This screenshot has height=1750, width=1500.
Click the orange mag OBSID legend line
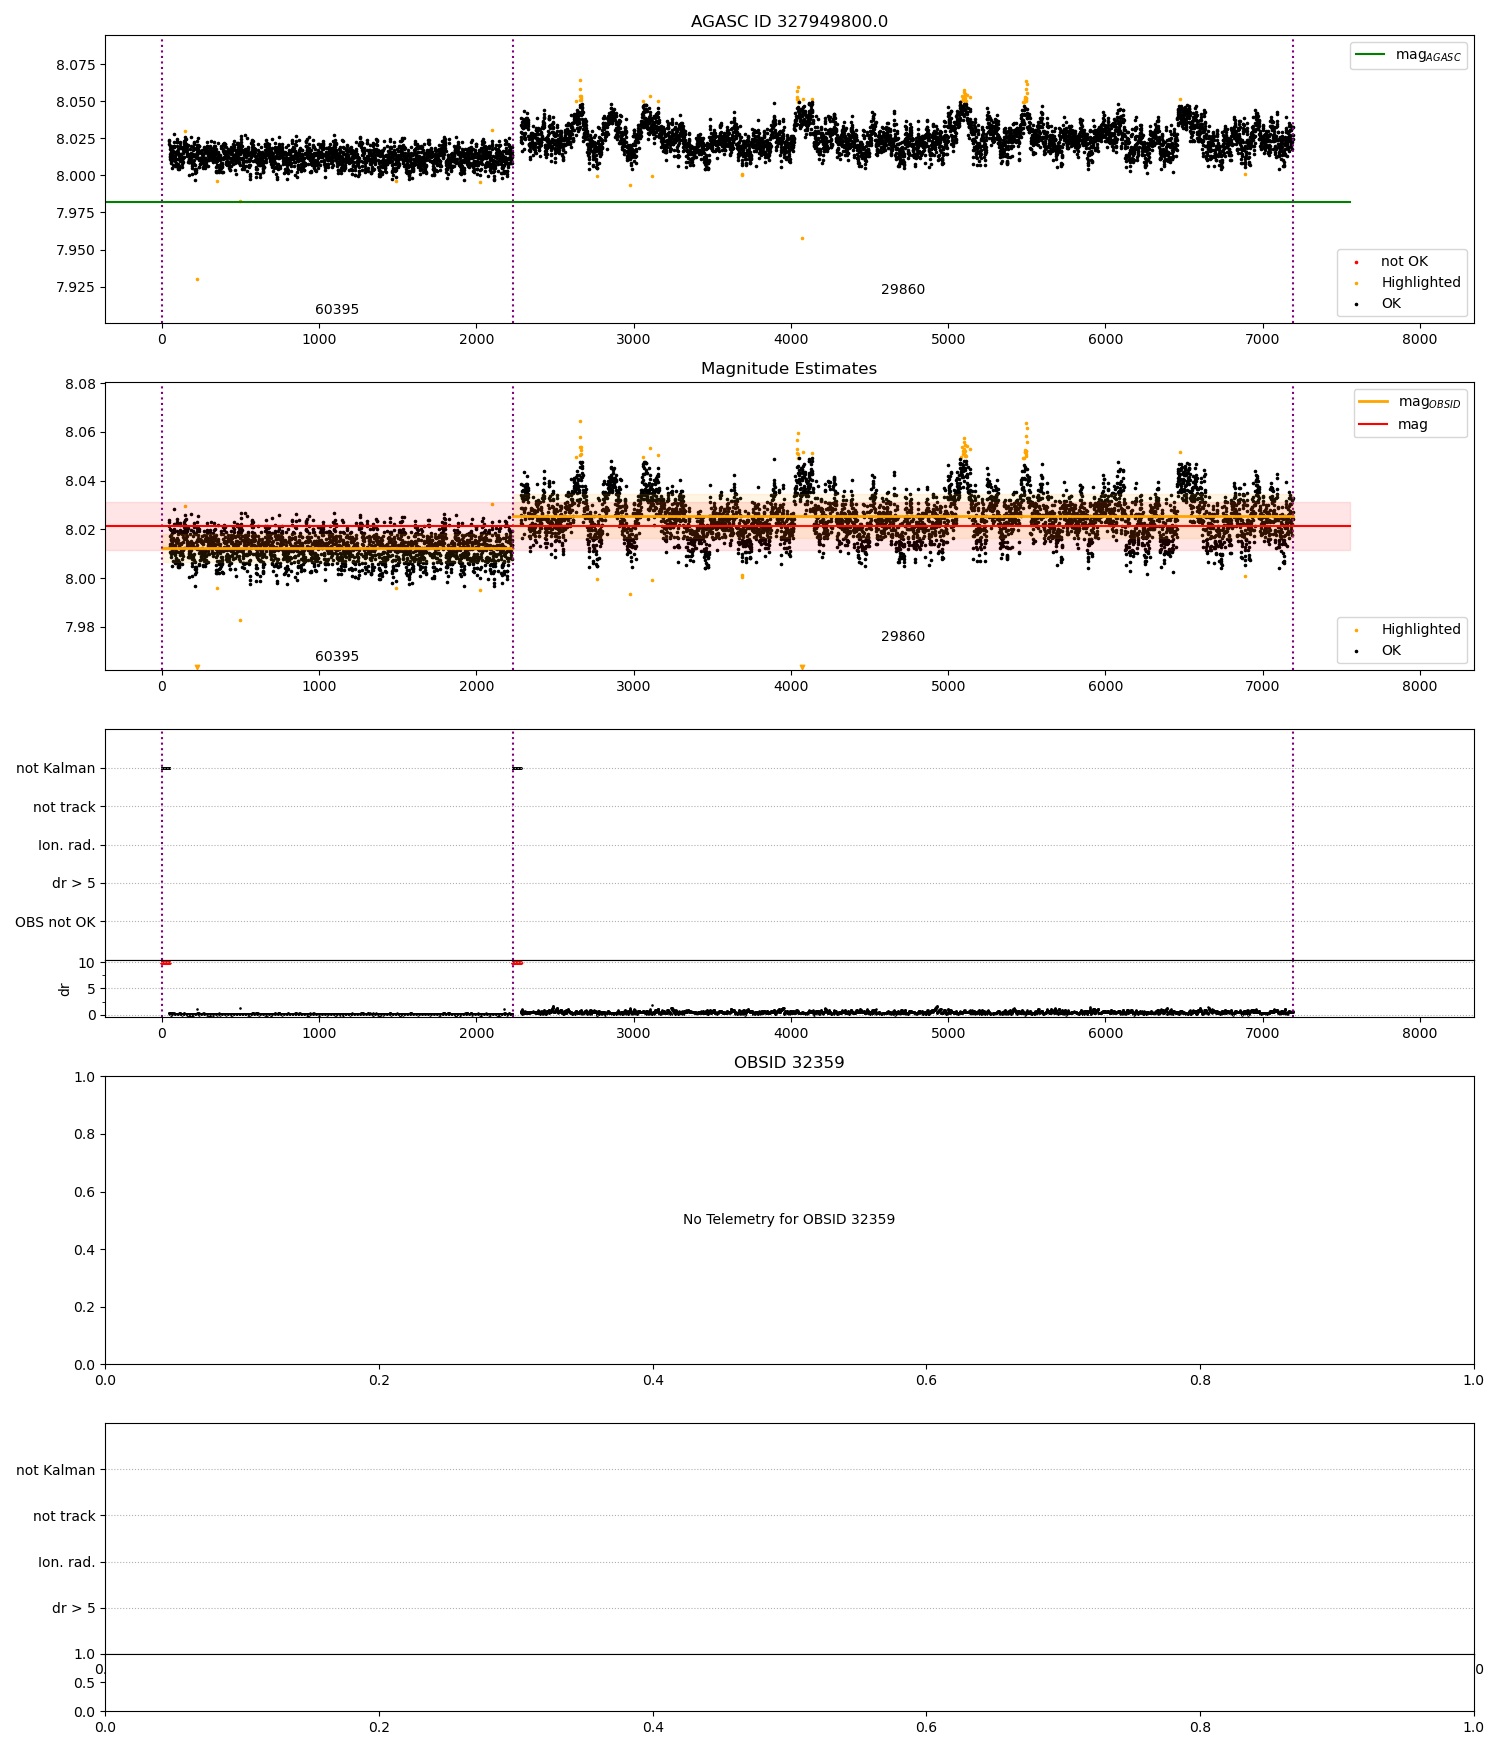coord(1374,402)
